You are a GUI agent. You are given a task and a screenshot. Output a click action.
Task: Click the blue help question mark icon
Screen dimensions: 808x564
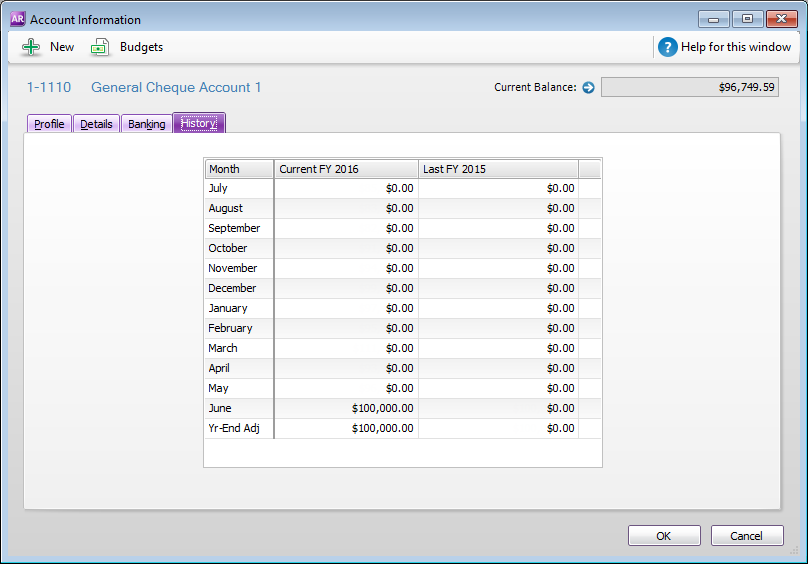coord(667,47)
